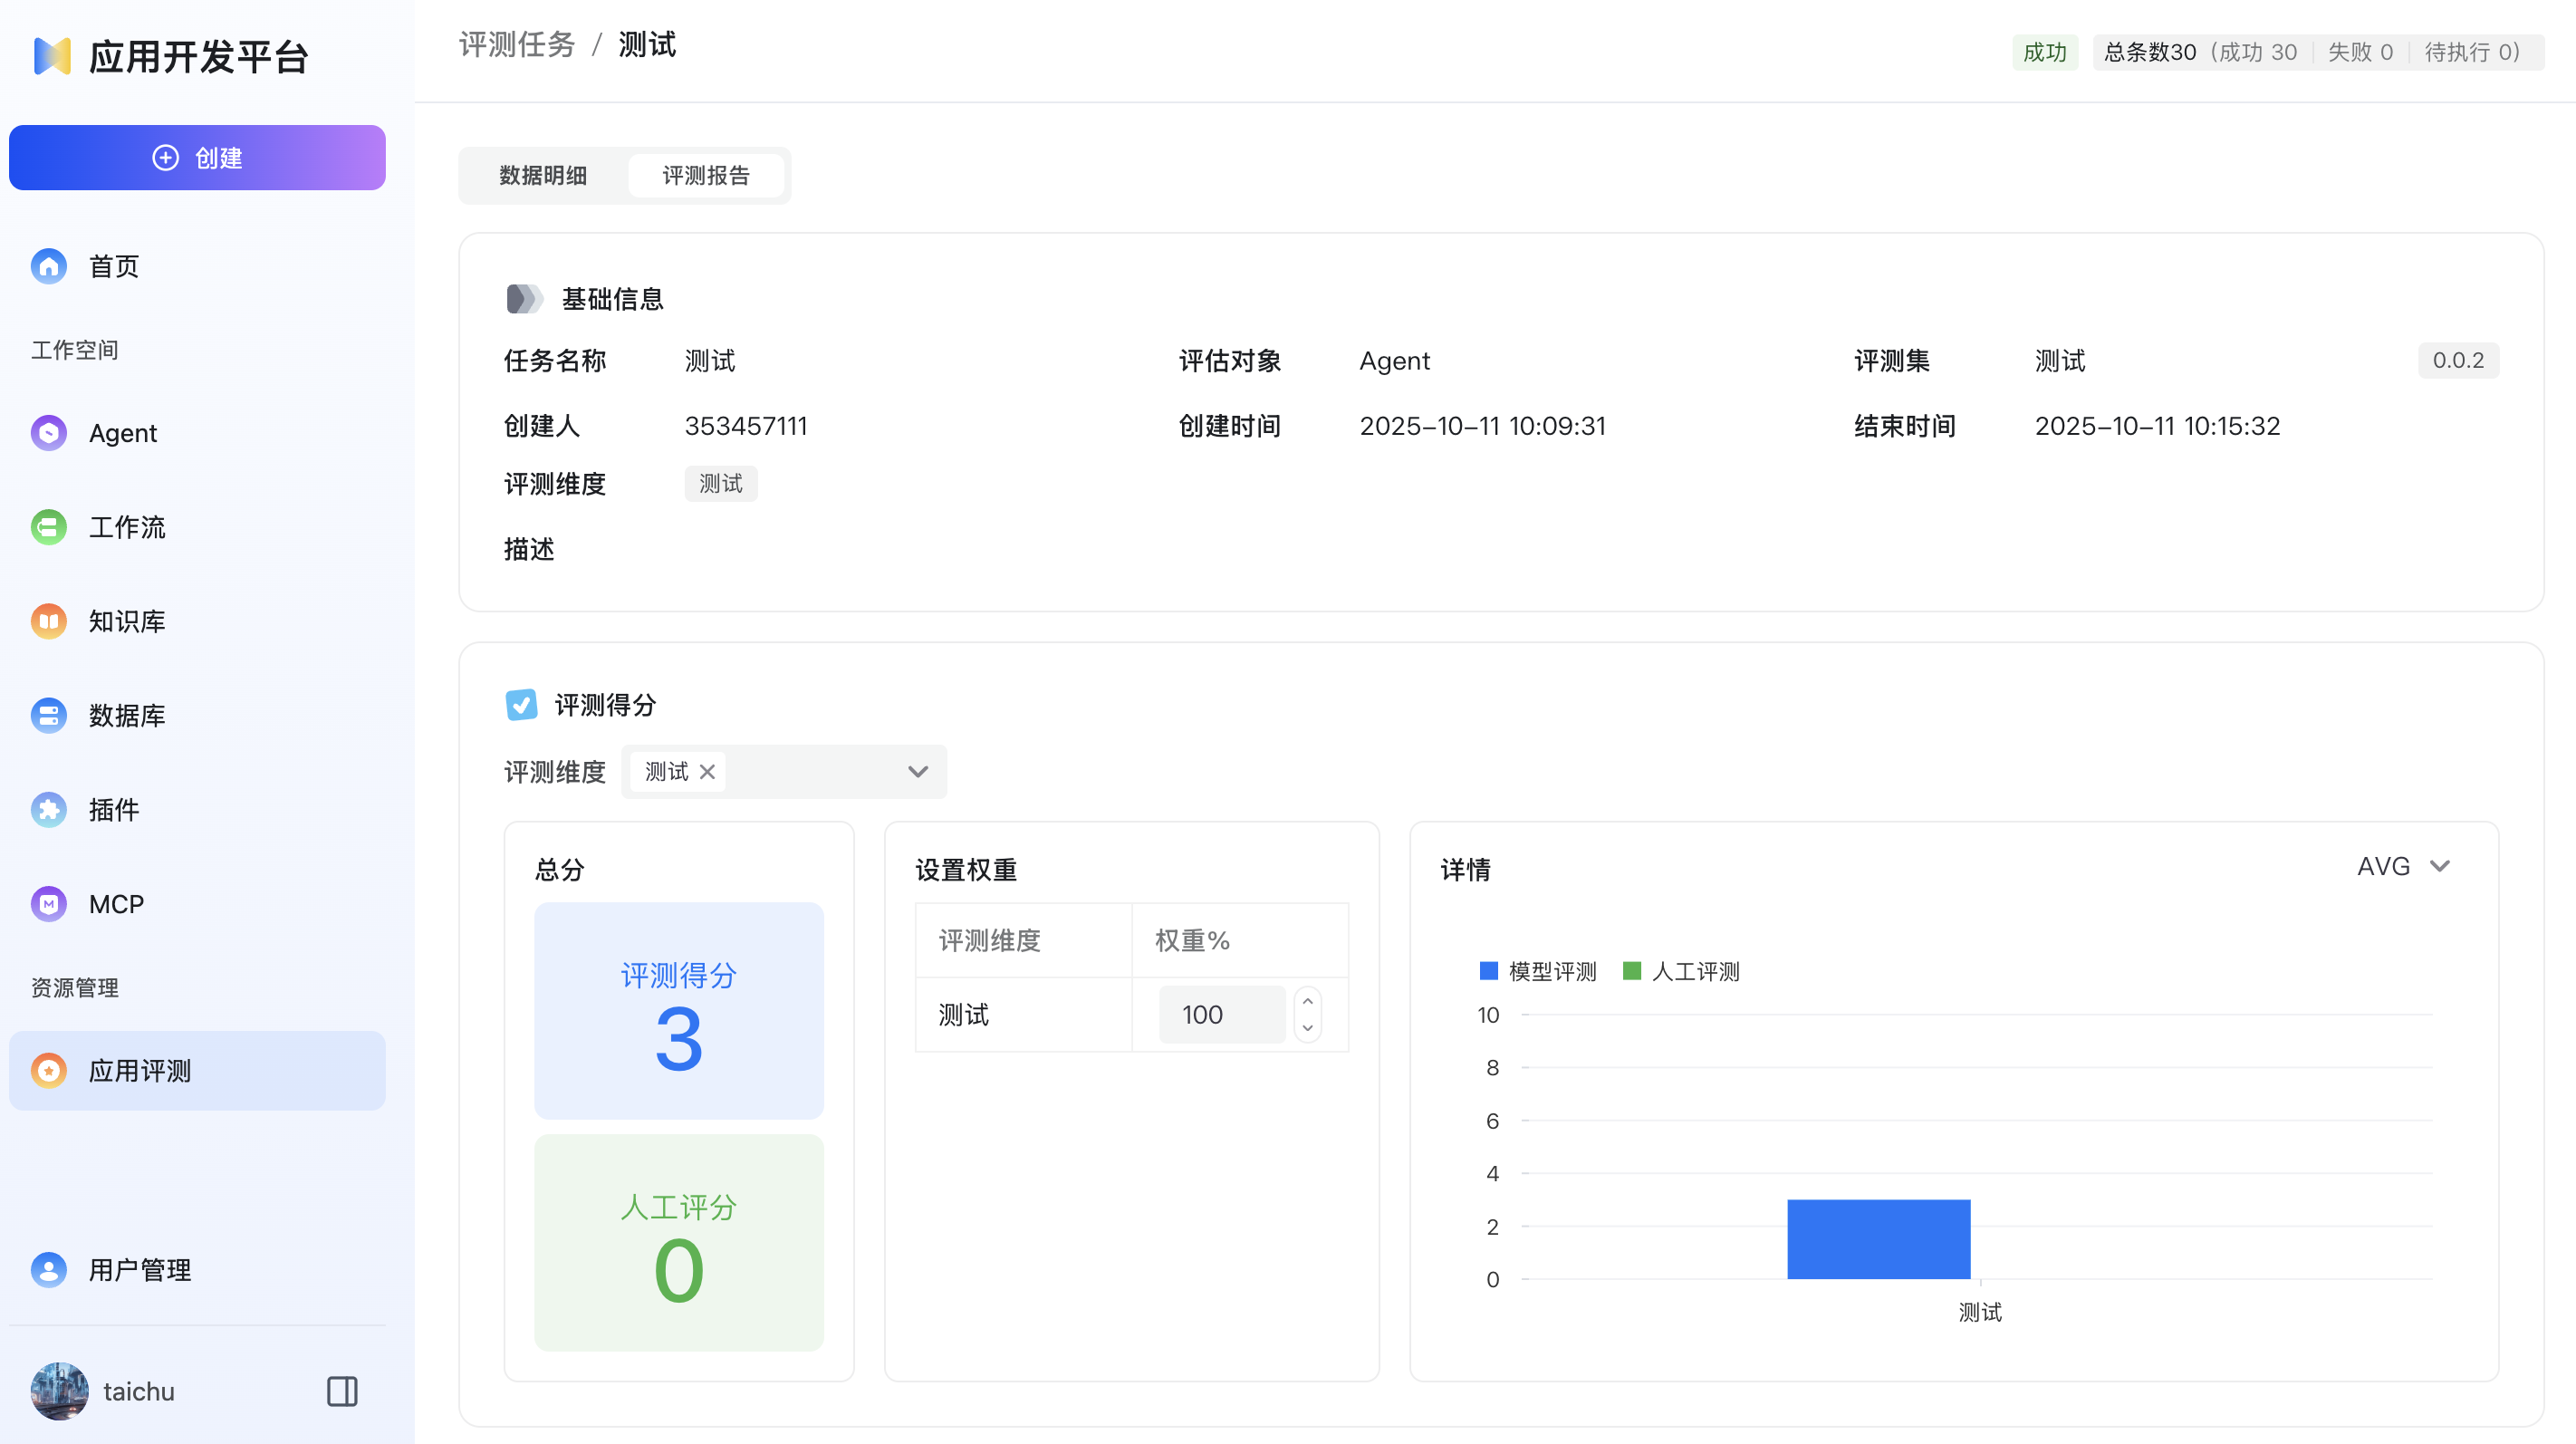Open the 知识库 knowledge base section
2576x1444 pixels.
tap(126, 621)
